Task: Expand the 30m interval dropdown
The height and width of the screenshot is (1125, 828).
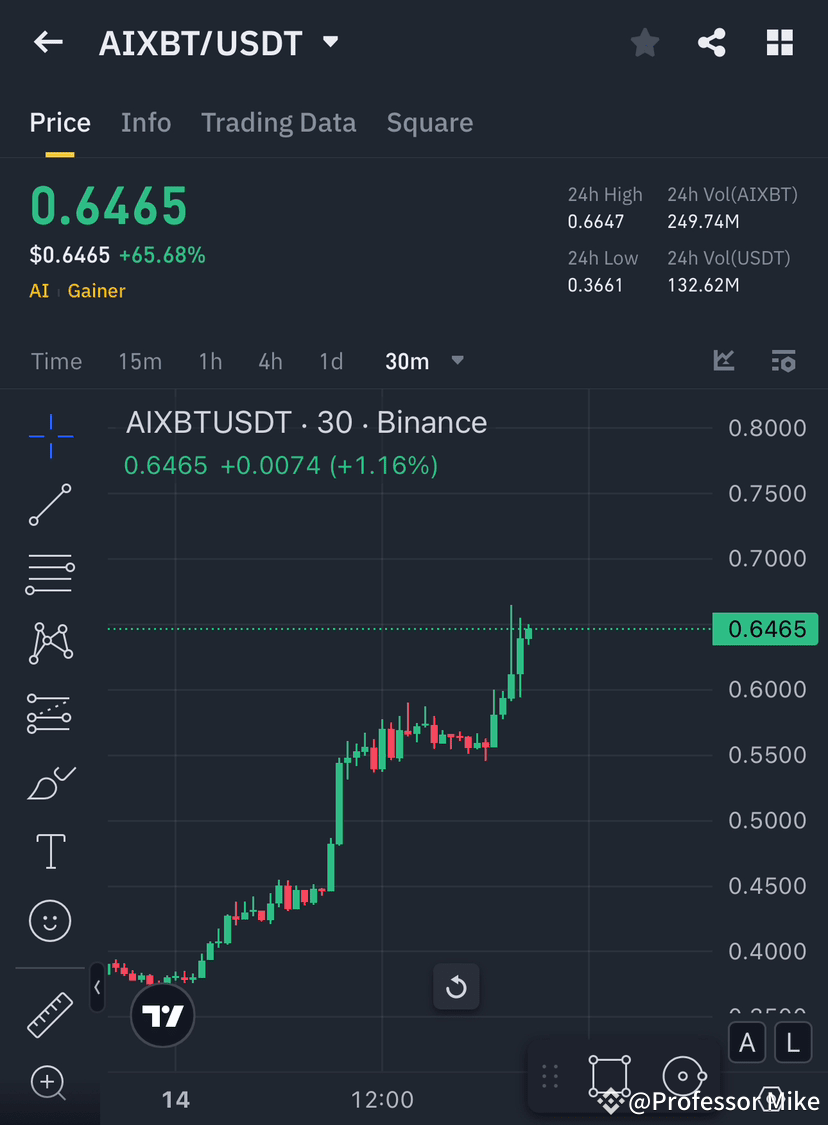Action: 457,362
